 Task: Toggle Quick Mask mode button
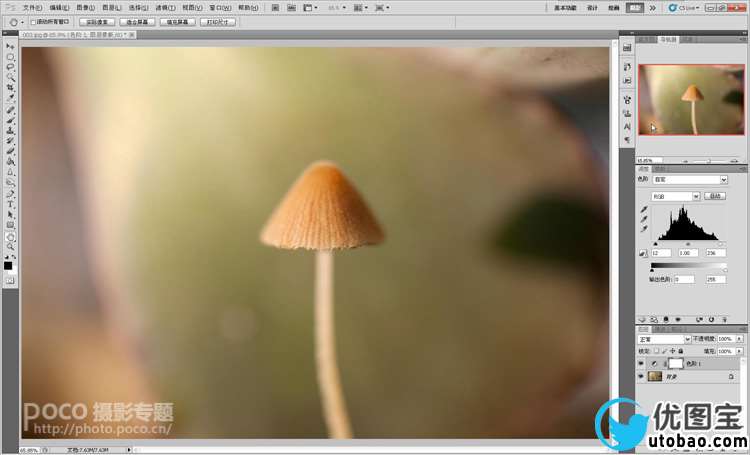pos(10,281)
